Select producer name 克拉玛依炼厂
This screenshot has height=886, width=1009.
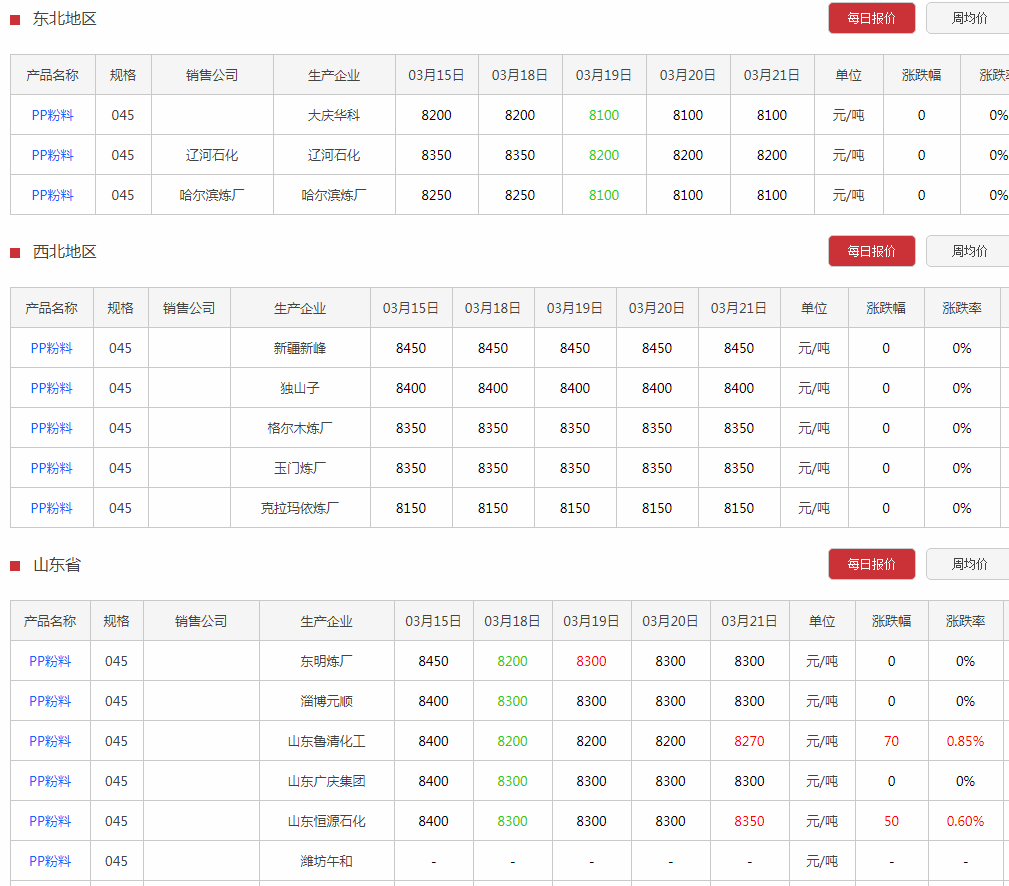[300, 508]
